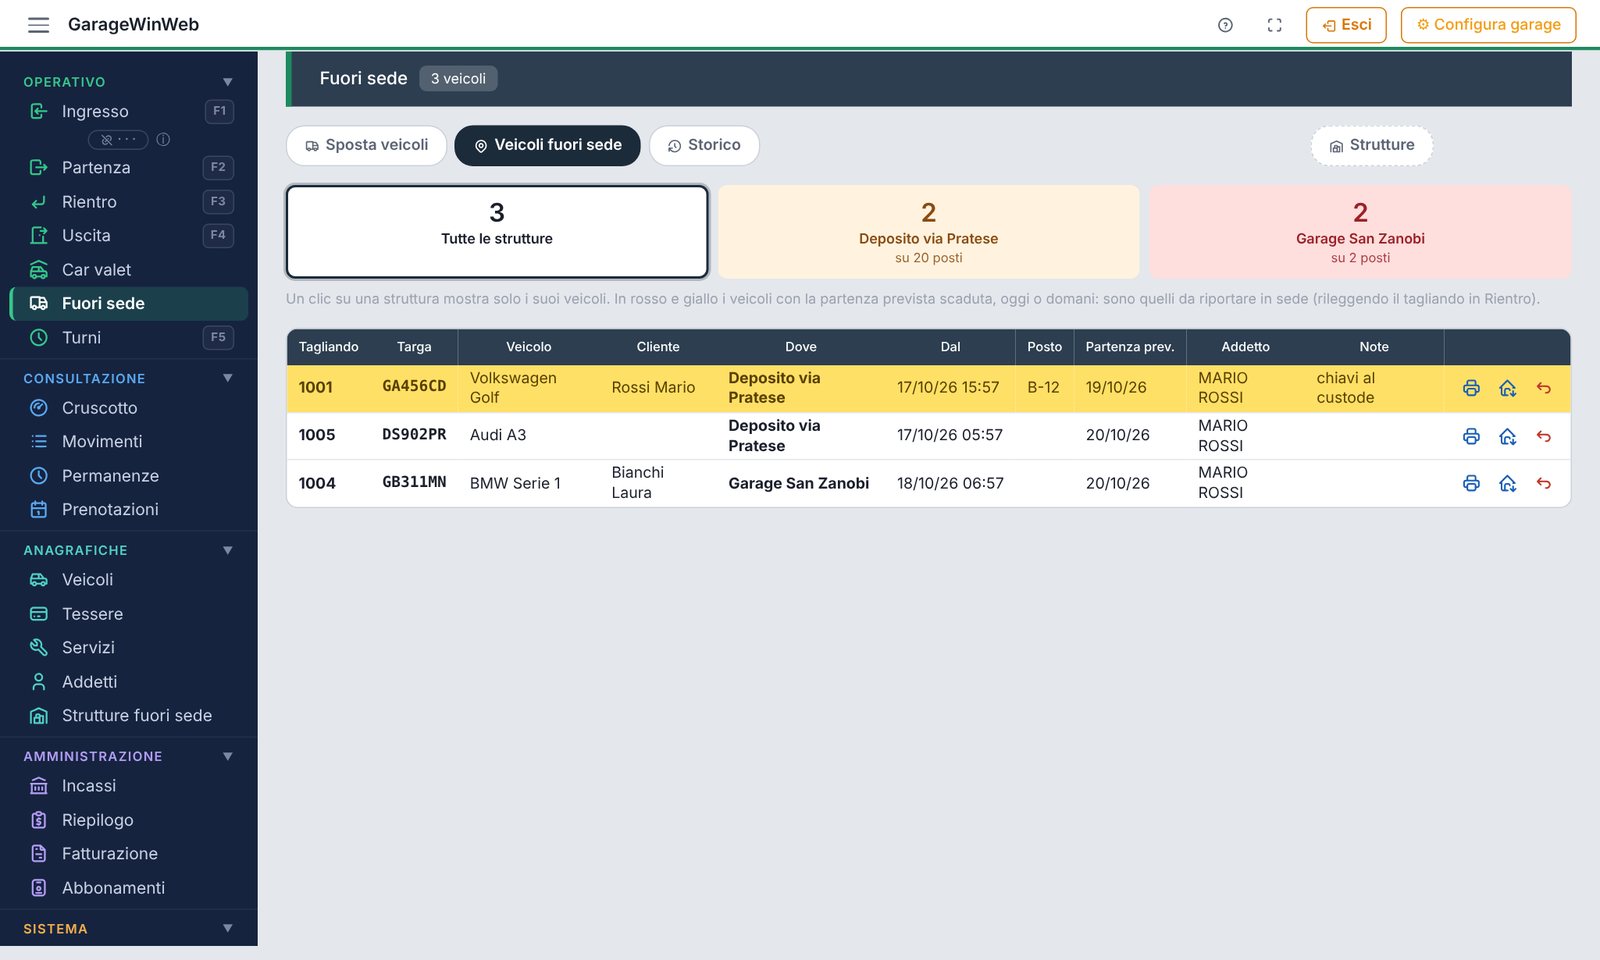This screenshot has height=960, width=1600.
Task: Select the Veicoli fuori sede tab
Action: [547, 145]
